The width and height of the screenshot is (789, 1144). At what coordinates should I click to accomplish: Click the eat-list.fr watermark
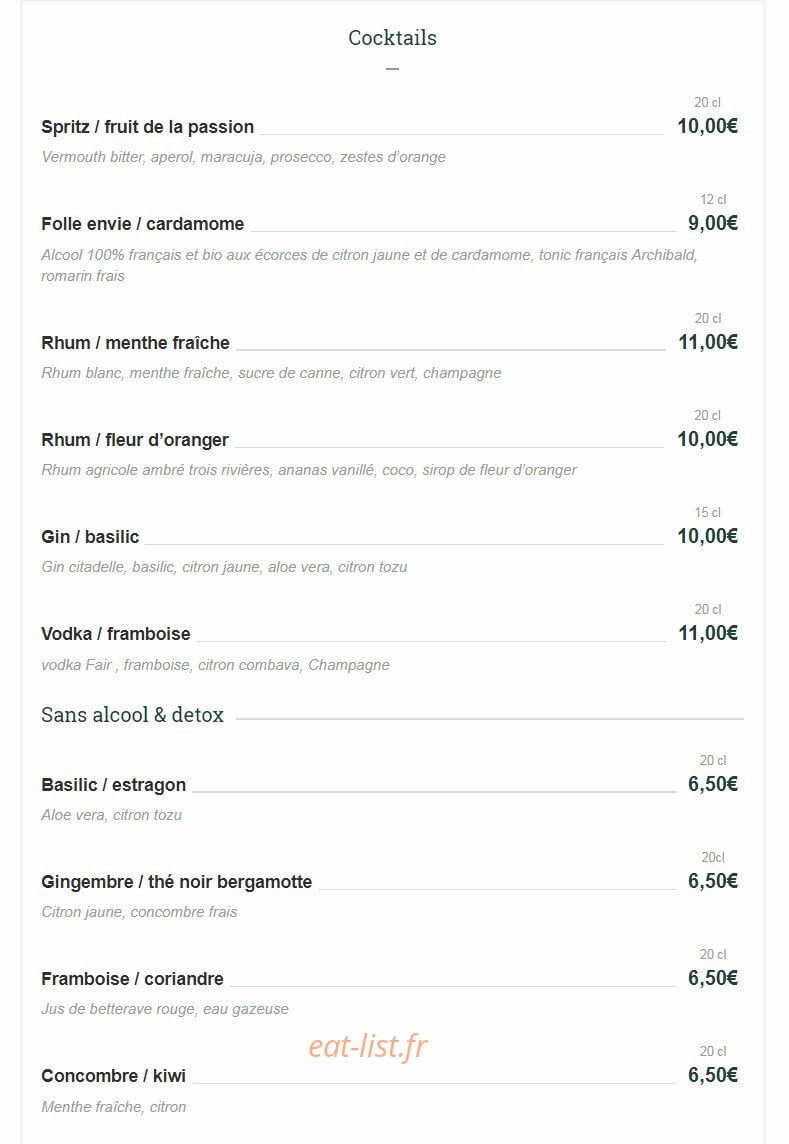[x=367, y=1046]
